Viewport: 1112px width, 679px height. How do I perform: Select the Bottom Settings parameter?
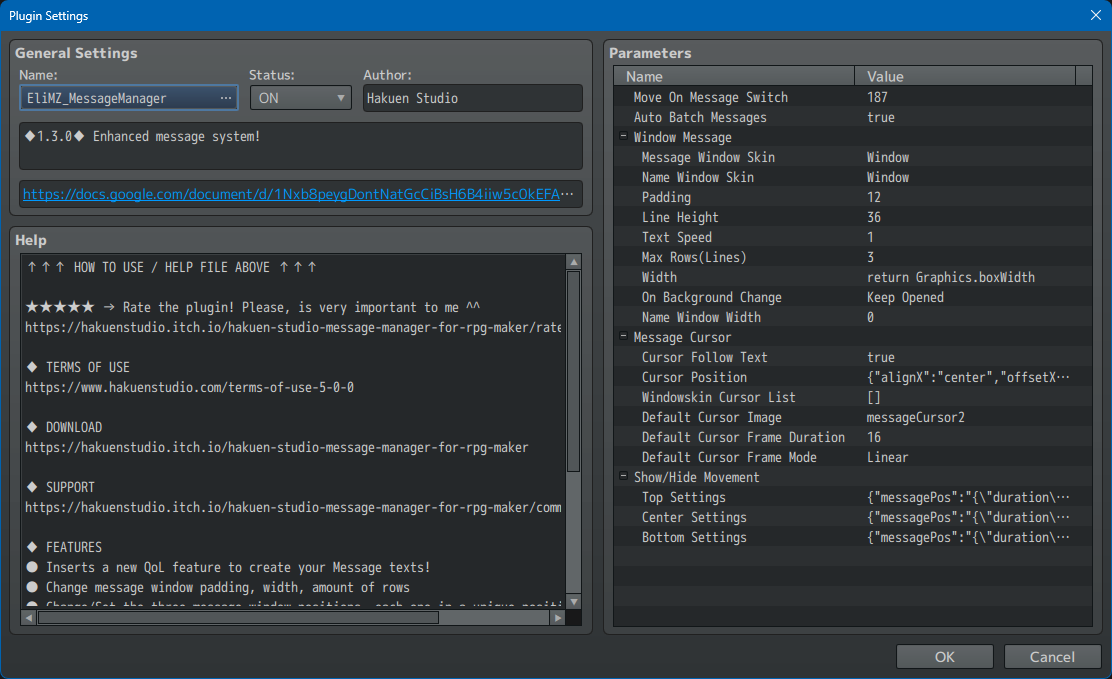pos(853,537)
